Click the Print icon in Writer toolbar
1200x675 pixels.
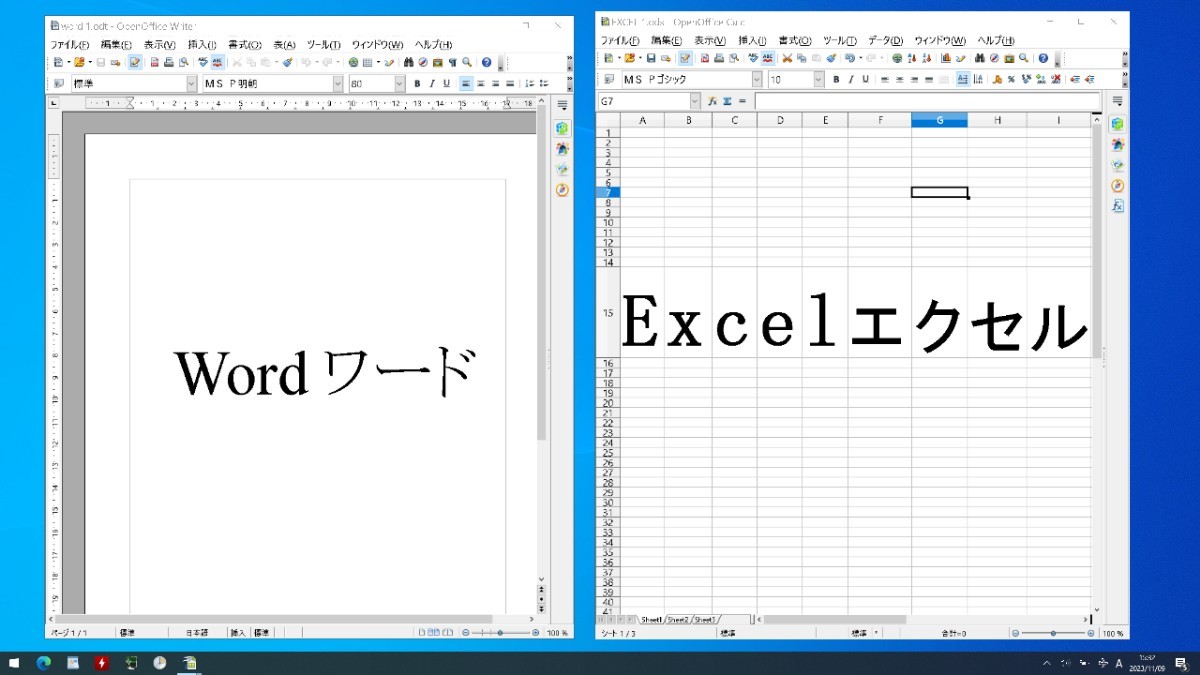[x=169, y=62]
